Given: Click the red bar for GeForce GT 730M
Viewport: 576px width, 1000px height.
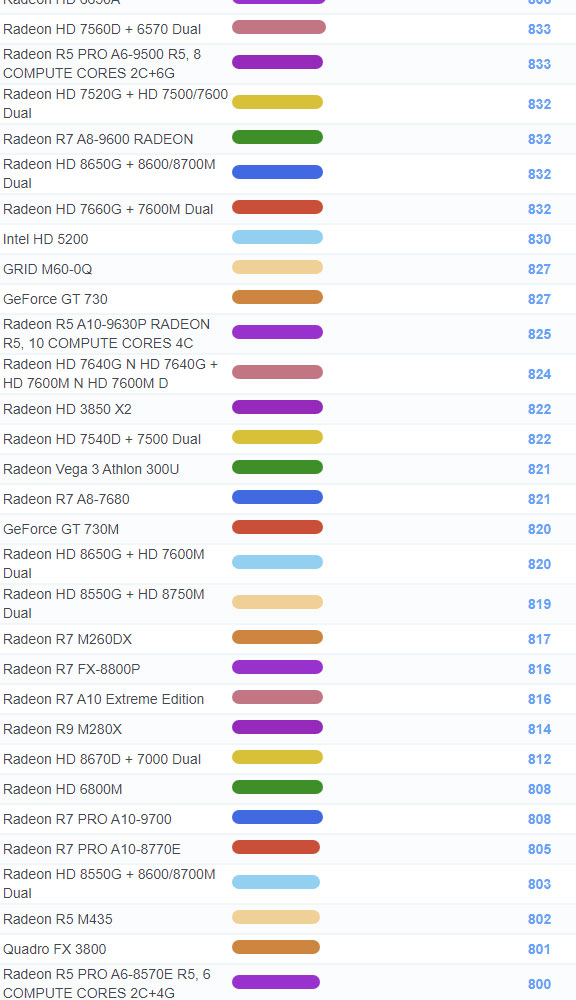Looking at the screenshot, I should pos(277,527).
